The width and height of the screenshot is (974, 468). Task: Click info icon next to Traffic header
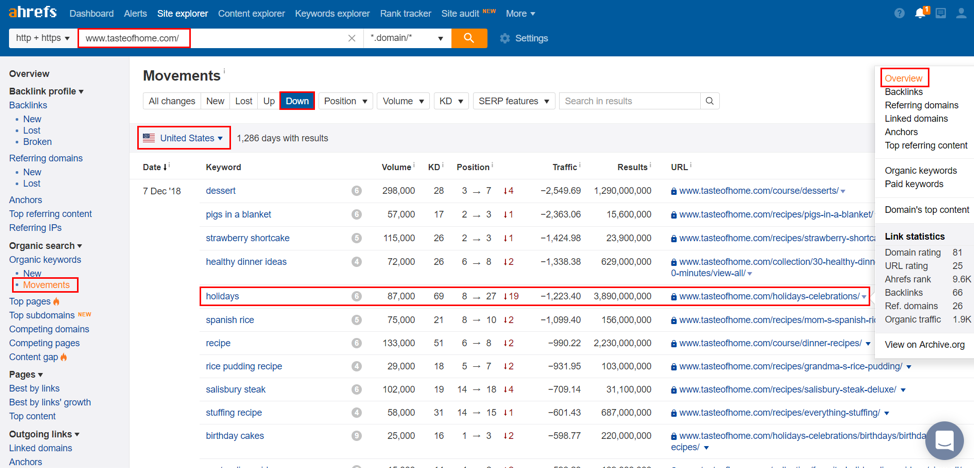click(x=580, y=165)
